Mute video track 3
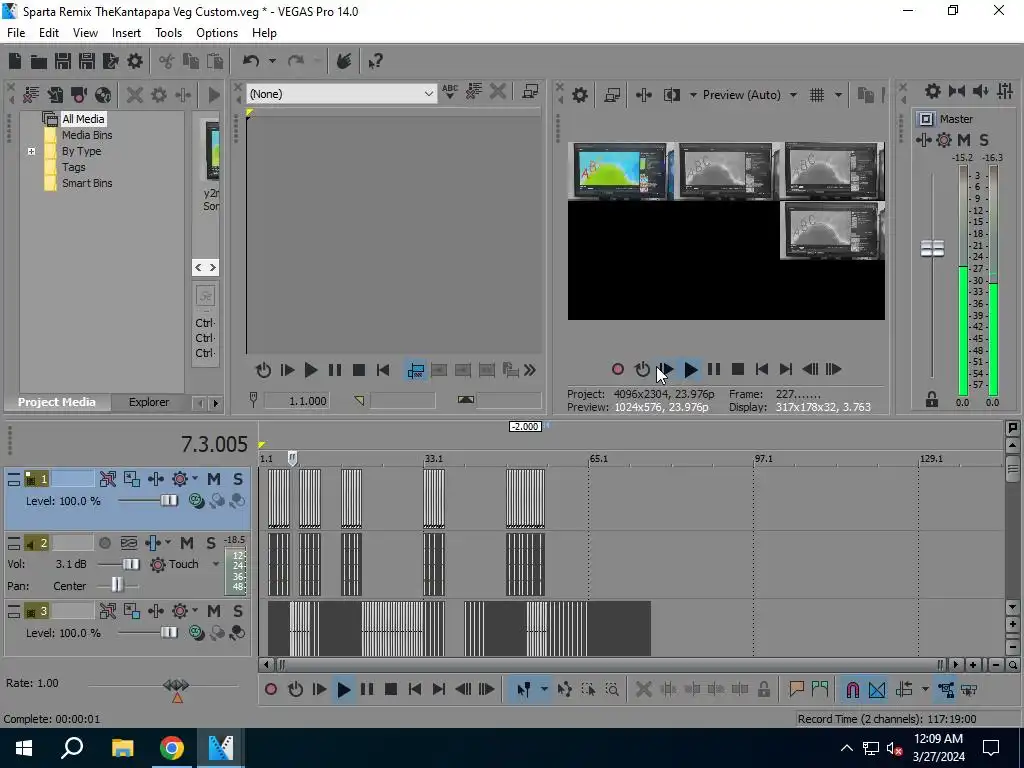Image resolution: width=1024 pixels, height=768 pixels. click(214, 611)
